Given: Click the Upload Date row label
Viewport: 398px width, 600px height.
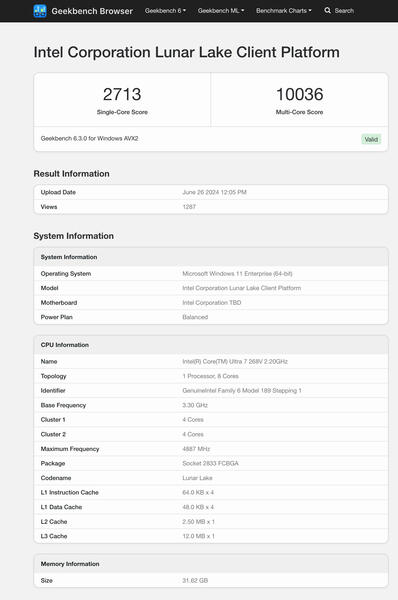Looking at the screenshot, I should [x=58, y=192].
